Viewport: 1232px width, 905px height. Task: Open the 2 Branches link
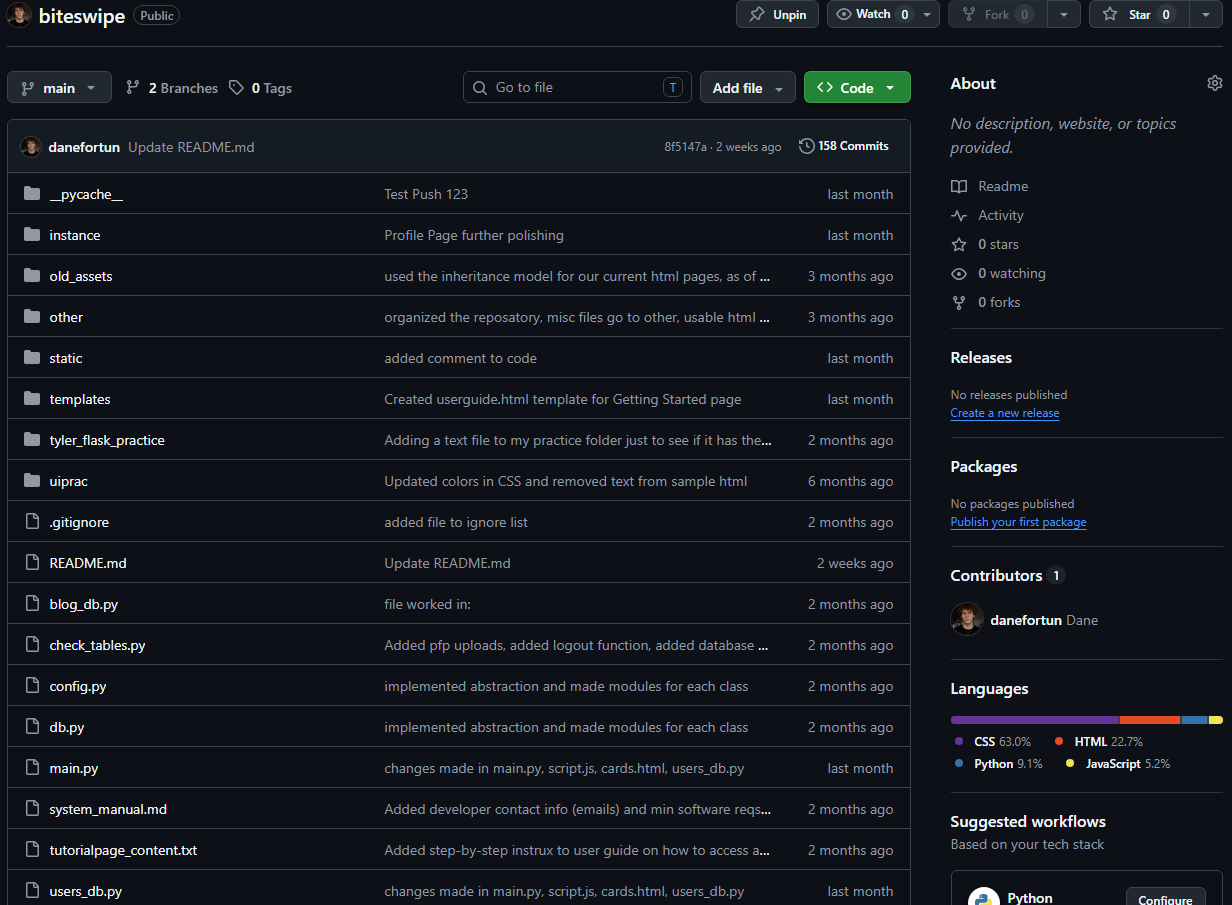pyautogui.click(x=171, y=88)
